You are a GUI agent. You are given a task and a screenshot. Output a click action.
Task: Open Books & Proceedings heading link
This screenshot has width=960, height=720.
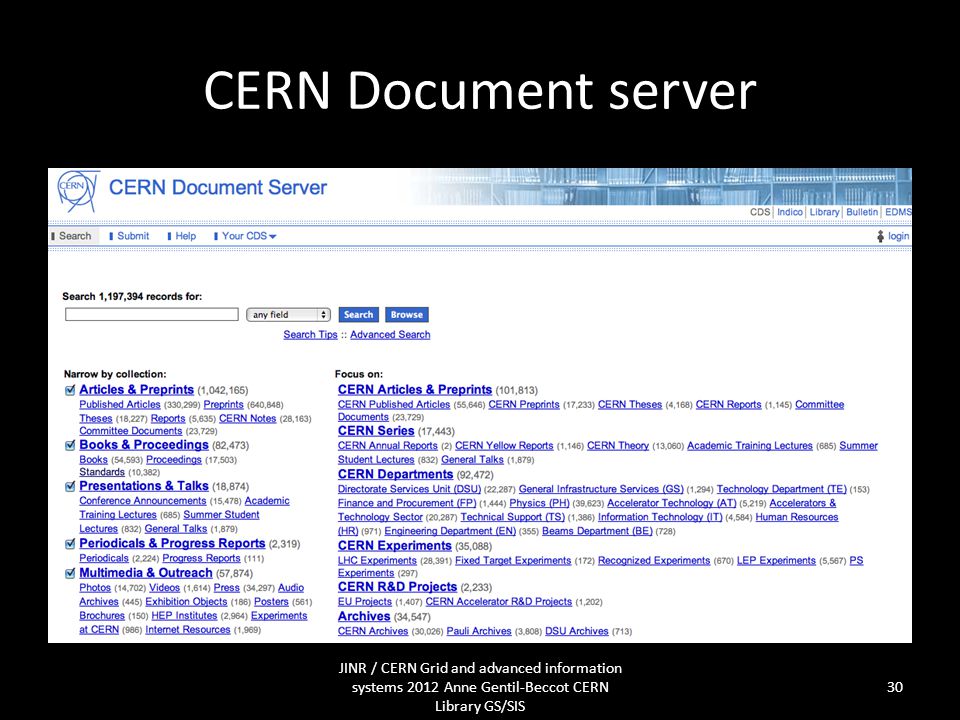coord(144,445)
